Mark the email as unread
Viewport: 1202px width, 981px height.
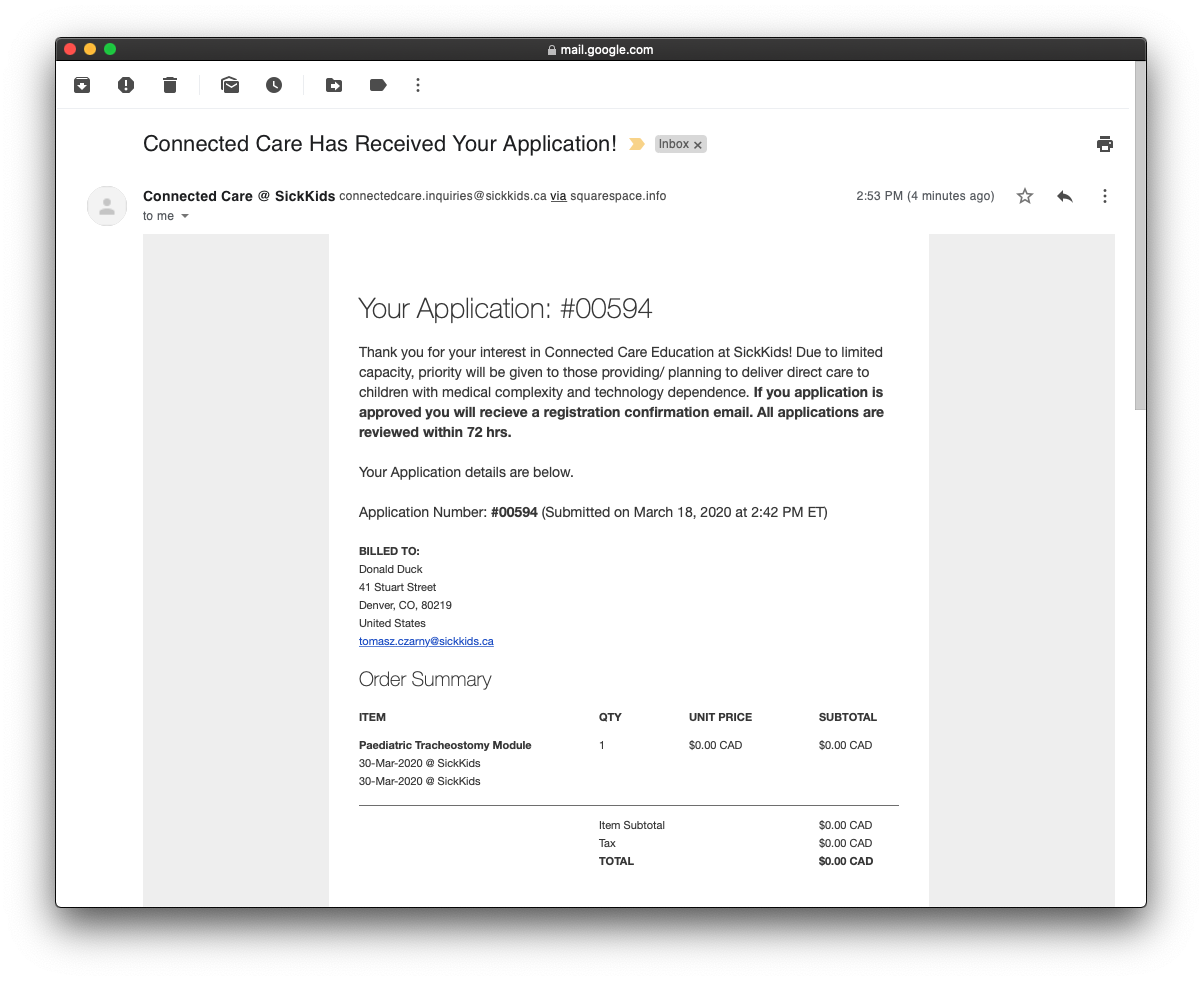coord(230,85)
